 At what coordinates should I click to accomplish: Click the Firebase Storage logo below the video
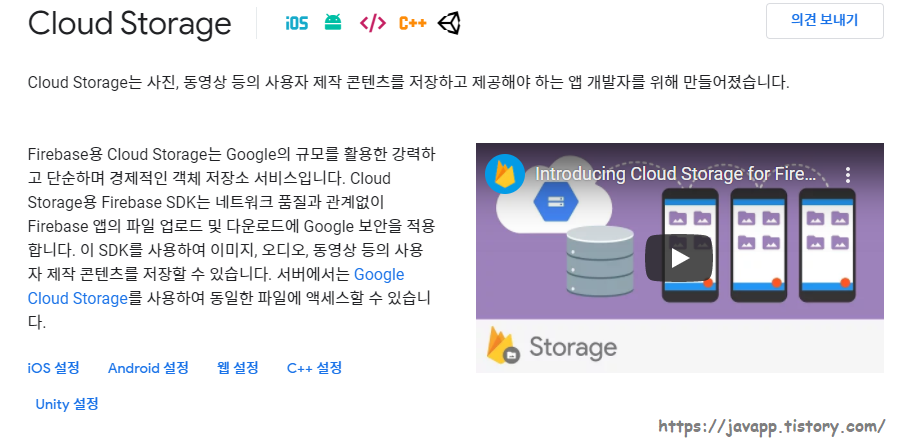552,346
